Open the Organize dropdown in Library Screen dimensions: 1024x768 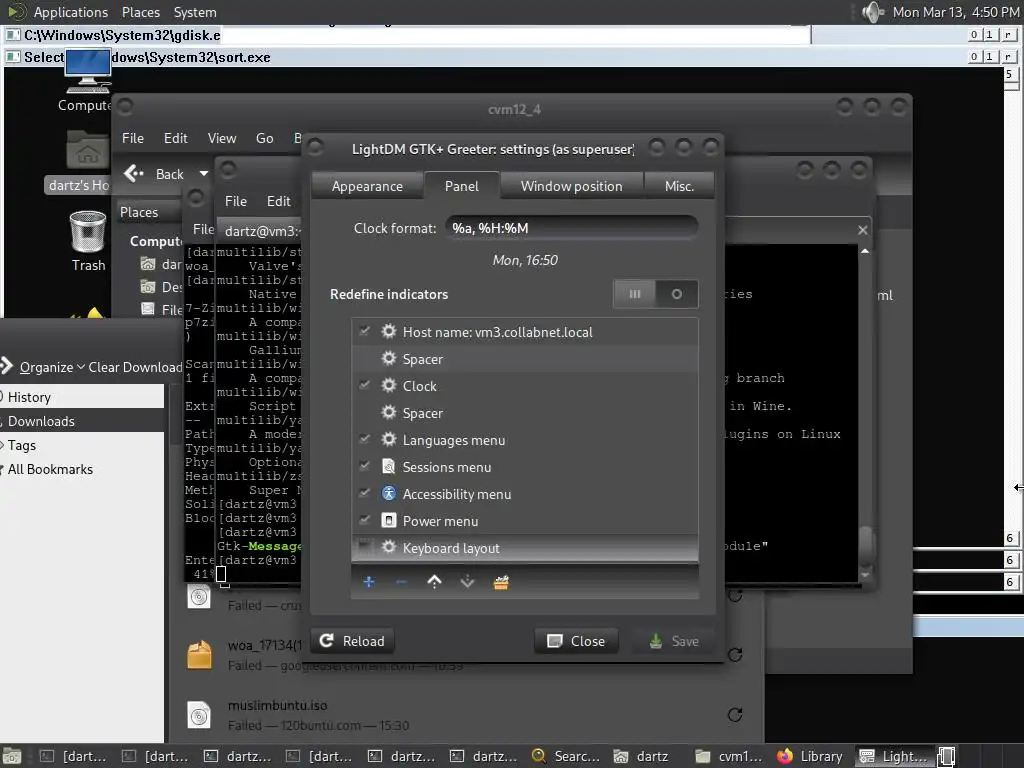(x=52, y=367)
